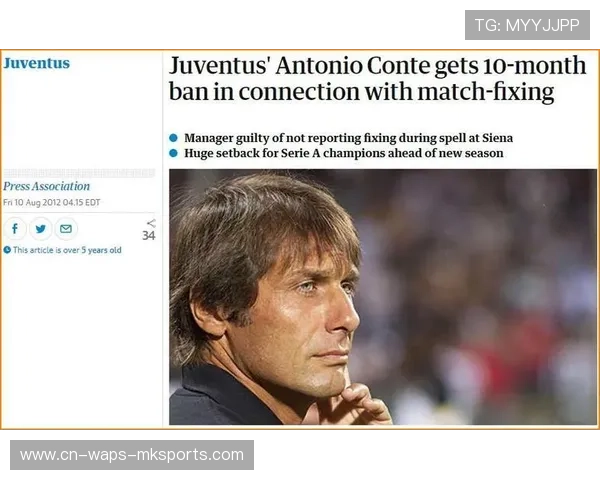Image resolution: width=600 pixels, height=480 pixels.
Task: Share the article on Facebook
Action: pyautogui.click(x=15, y=229)
